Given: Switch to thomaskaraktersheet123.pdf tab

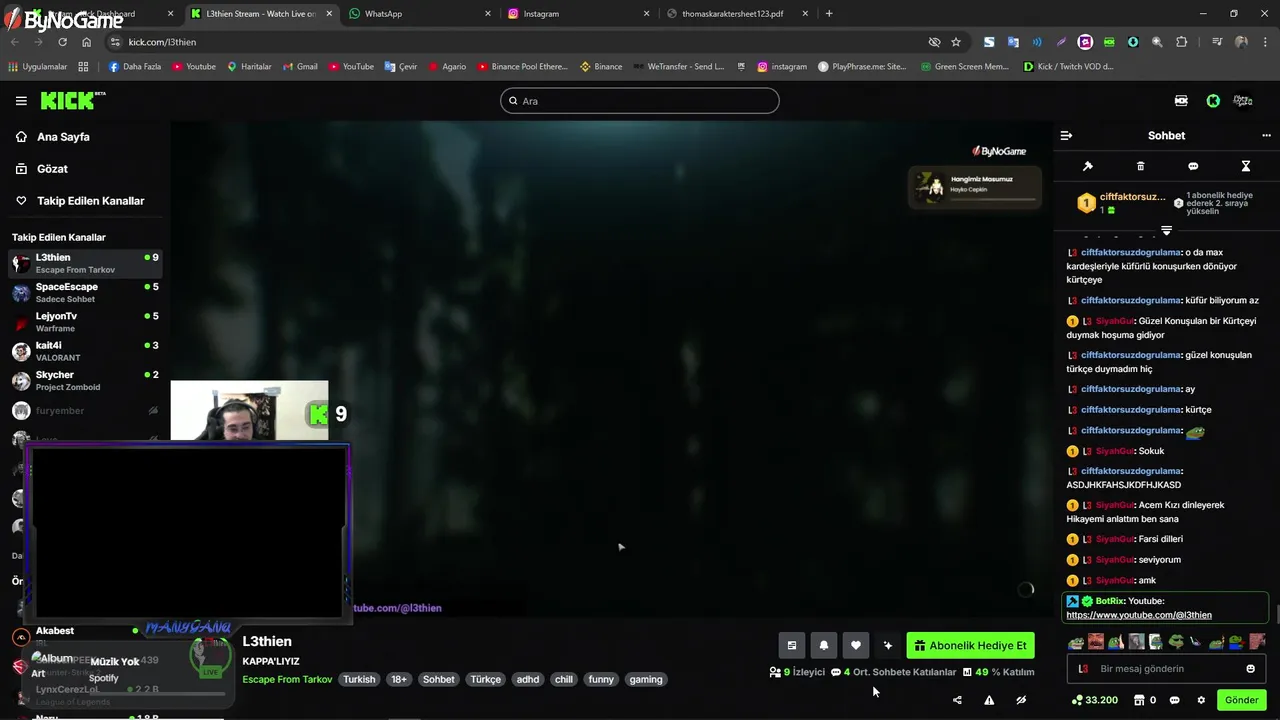Looking at the screenshot, I should 735,14.
